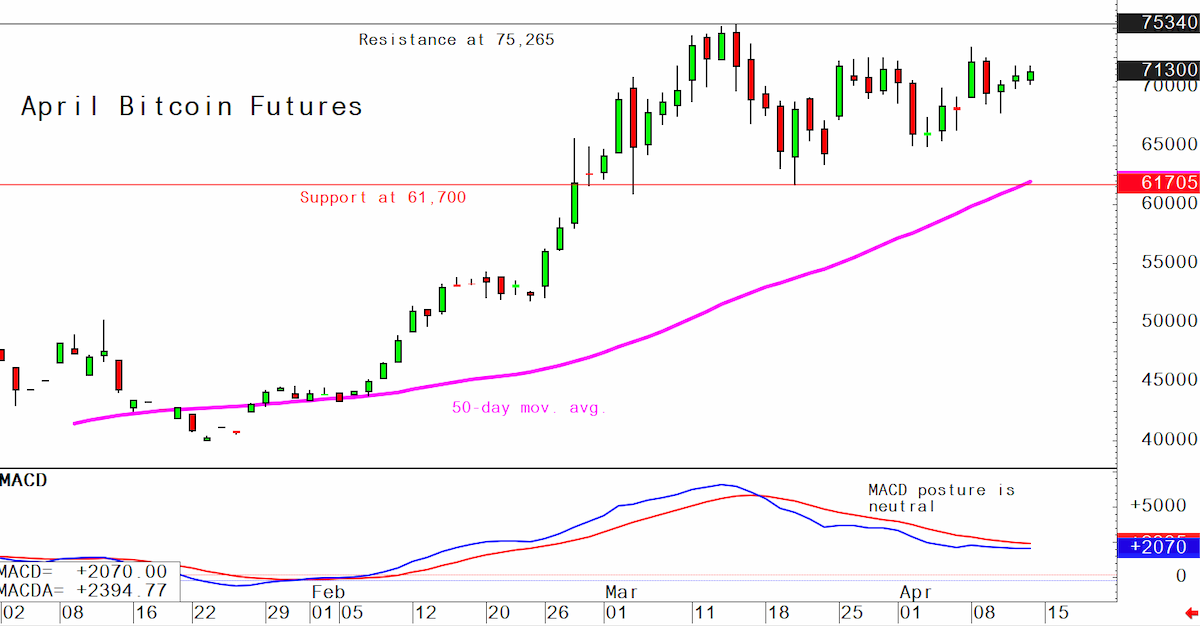
Task: Select the 75340 price label
Action: [x=1158, y=24]
